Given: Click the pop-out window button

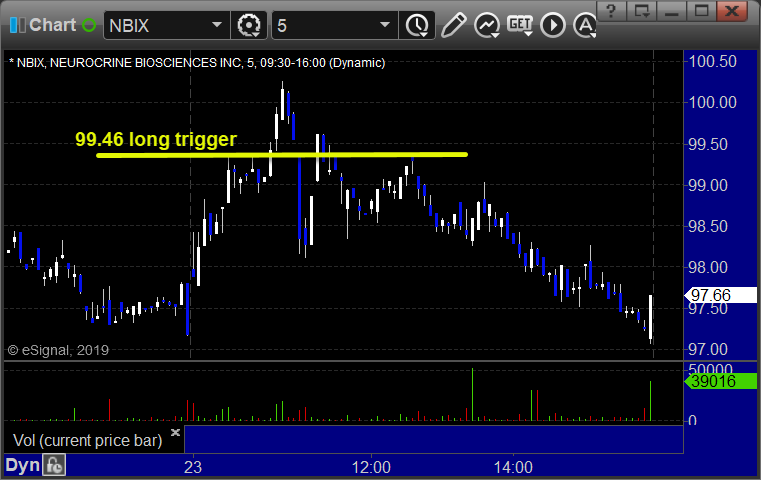Looking at the screenshot, I should [642, 11].
